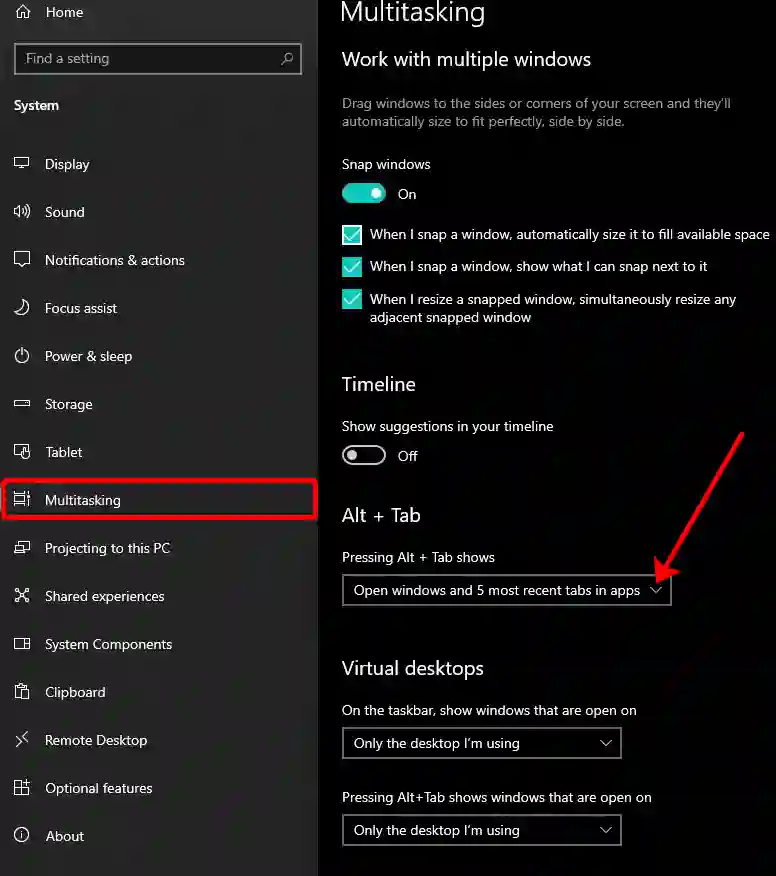Enable Show suggestions in your timeline toggle
776x876 pixels.
[364, 455]
